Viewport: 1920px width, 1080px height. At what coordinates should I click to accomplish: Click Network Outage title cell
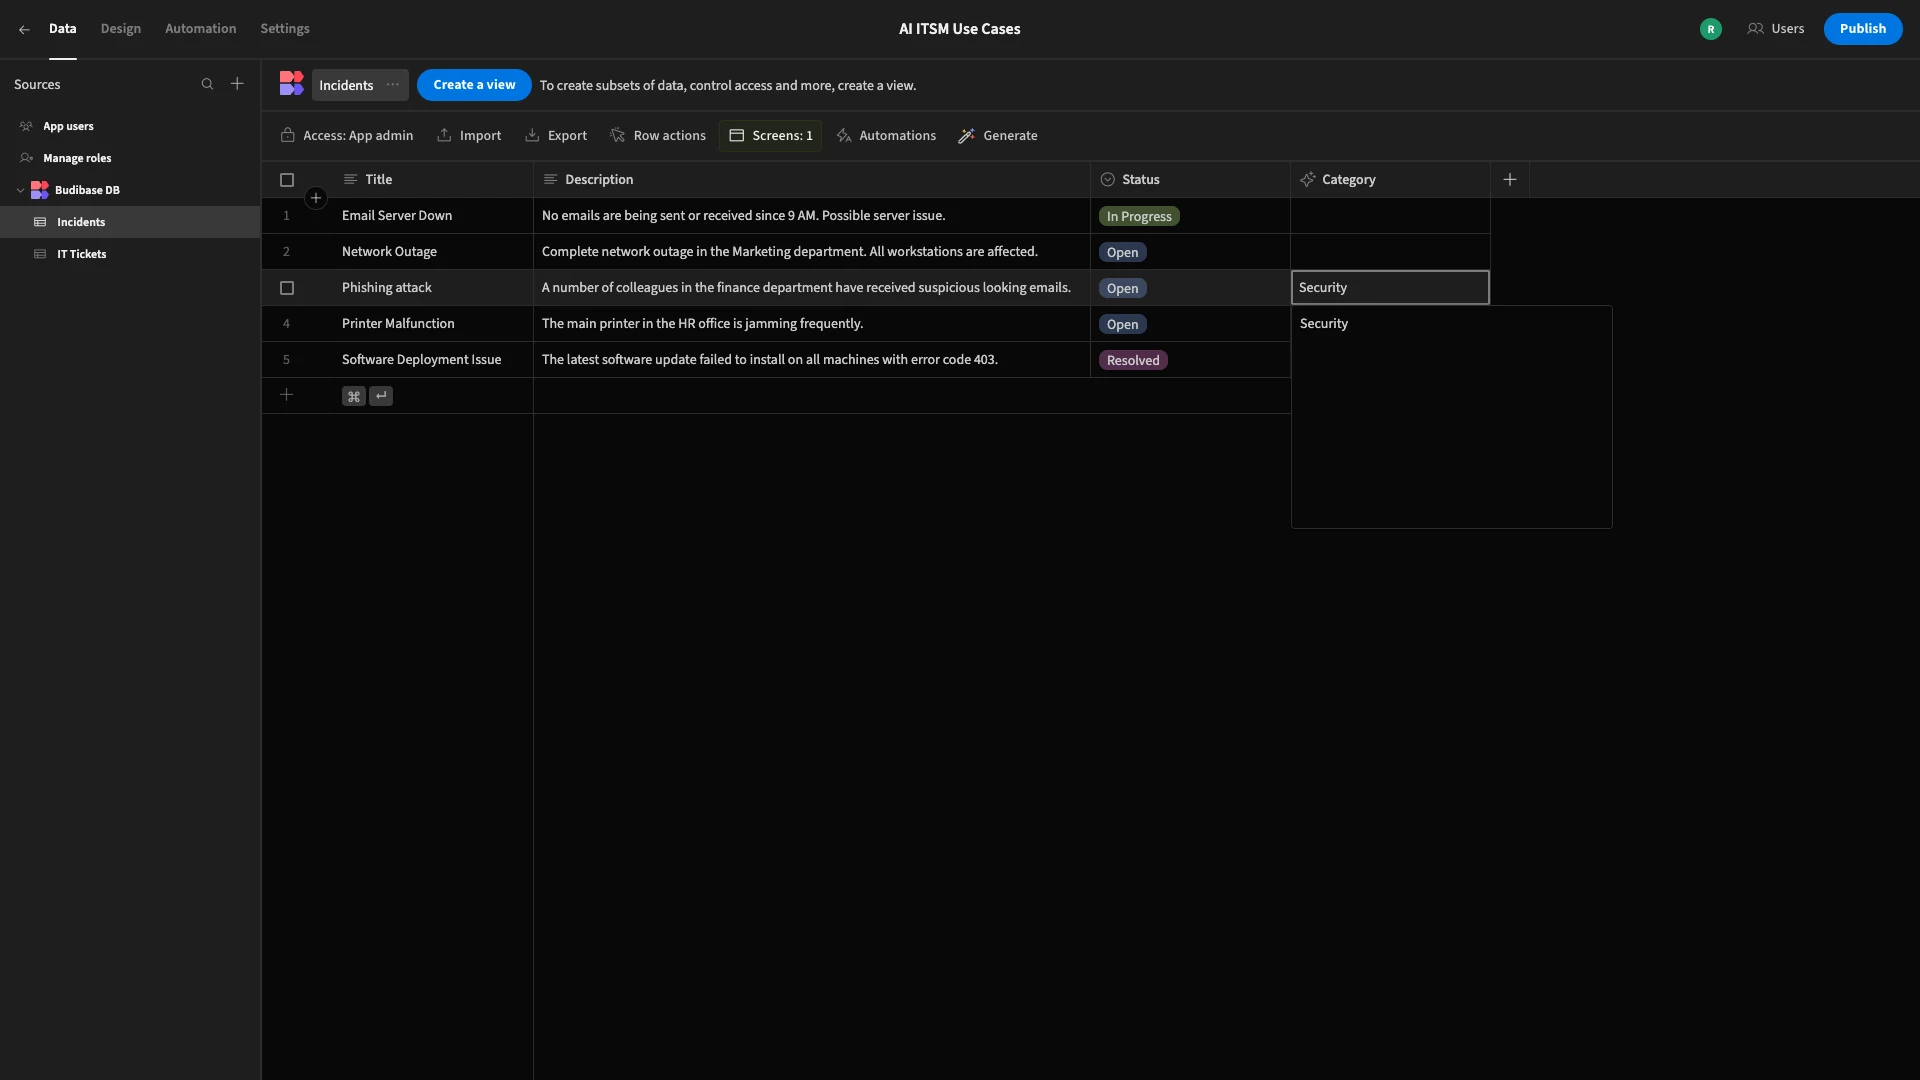433,252
